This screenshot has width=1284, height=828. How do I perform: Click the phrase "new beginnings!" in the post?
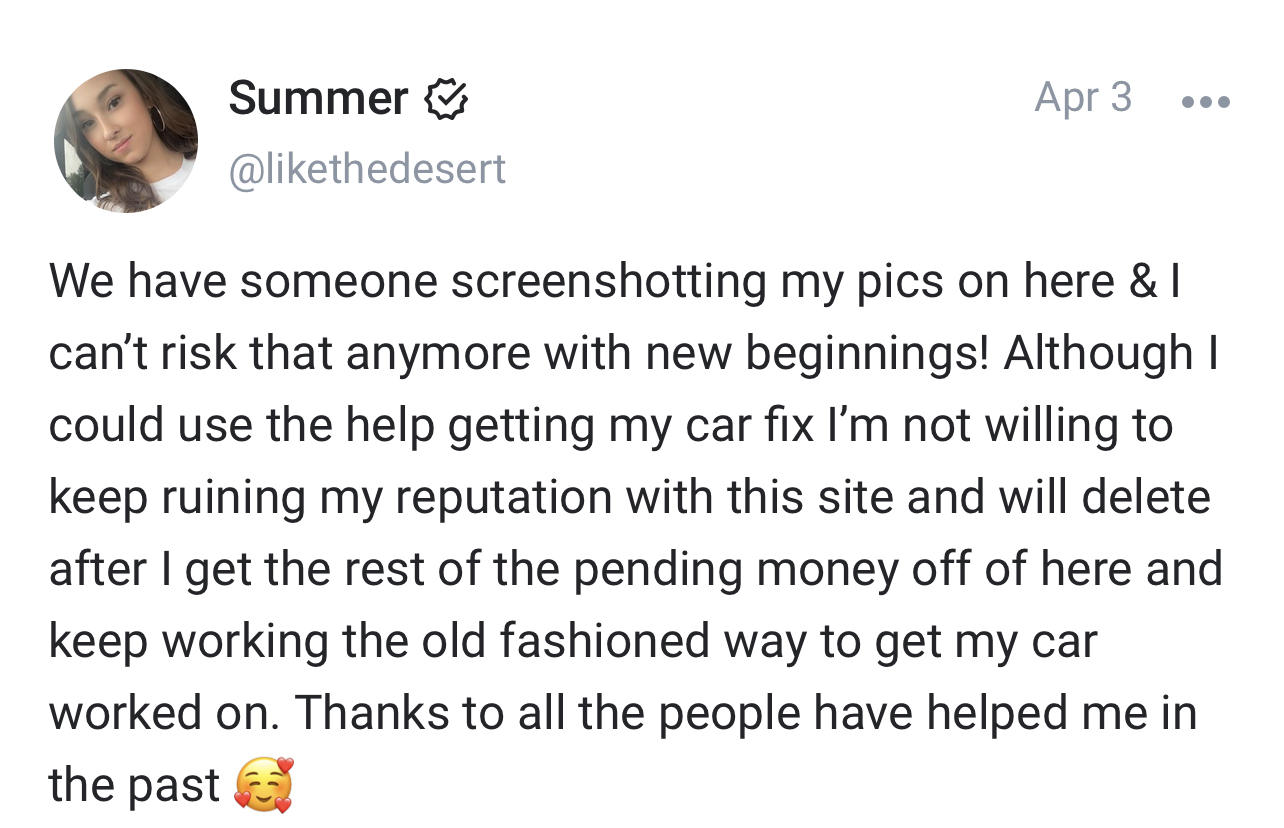tap(869, 354)
